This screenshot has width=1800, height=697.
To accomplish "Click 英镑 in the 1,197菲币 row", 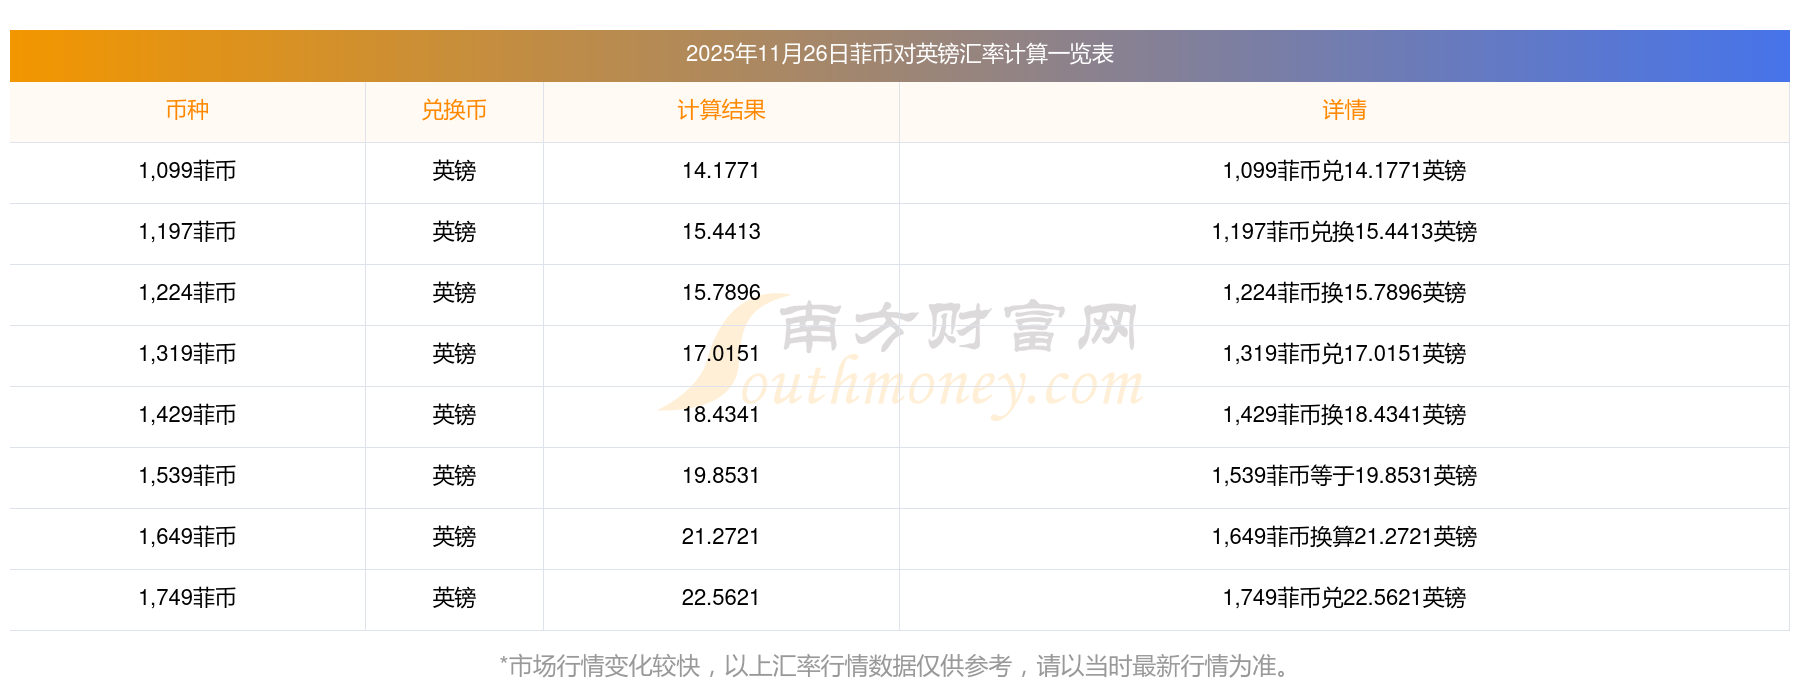I will coord(454,232).
